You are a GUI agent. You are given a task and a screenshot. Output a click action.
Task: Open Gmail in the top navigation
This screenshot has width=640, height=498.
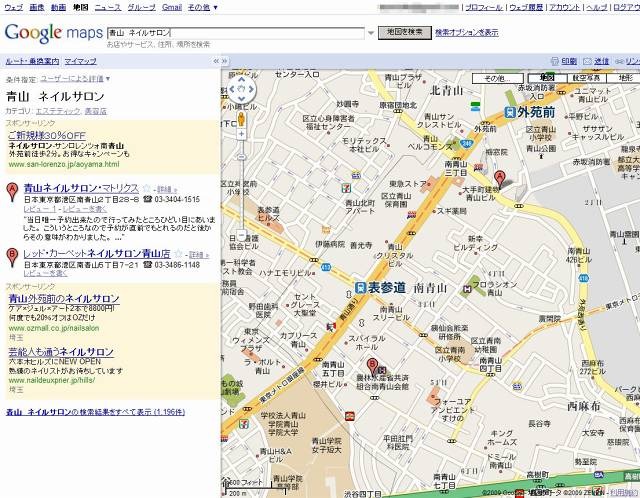[171, 7]
